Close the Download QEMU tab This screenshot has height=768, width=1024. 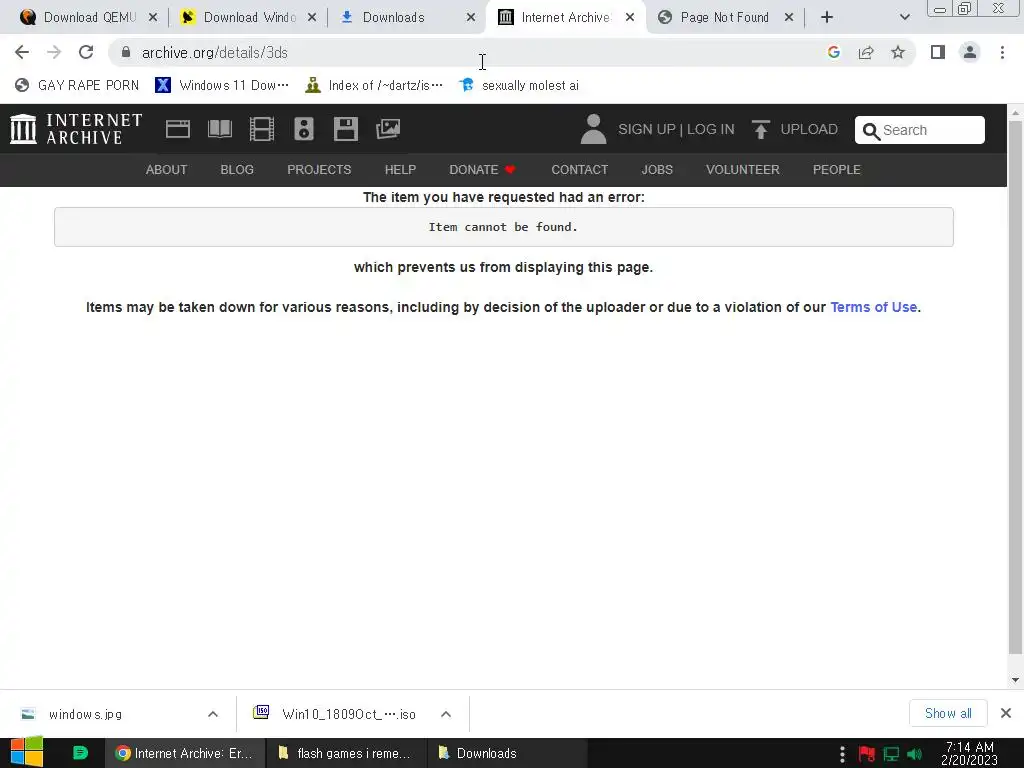tap(153, 18)
